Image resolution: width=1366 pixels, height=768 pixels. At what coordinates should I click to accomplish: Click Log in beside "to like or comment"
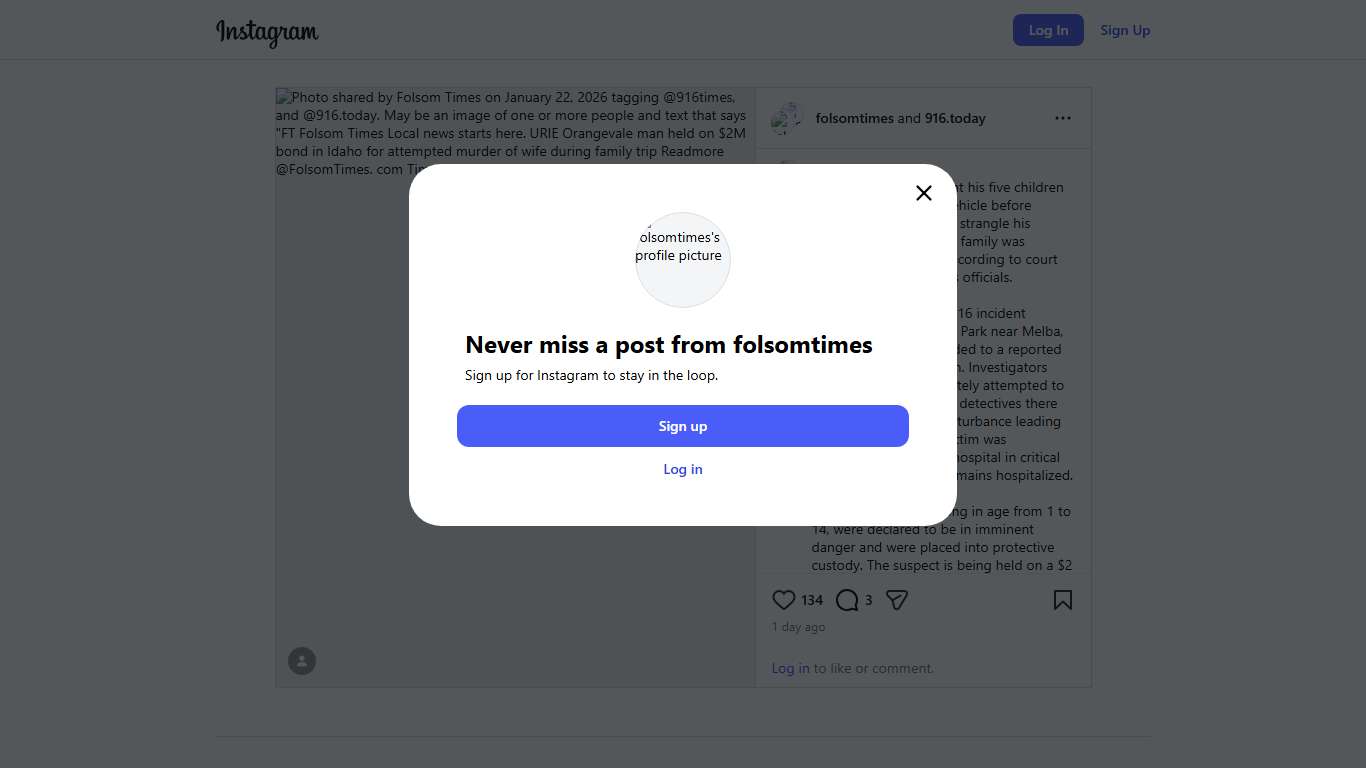[x=790, y=668]
